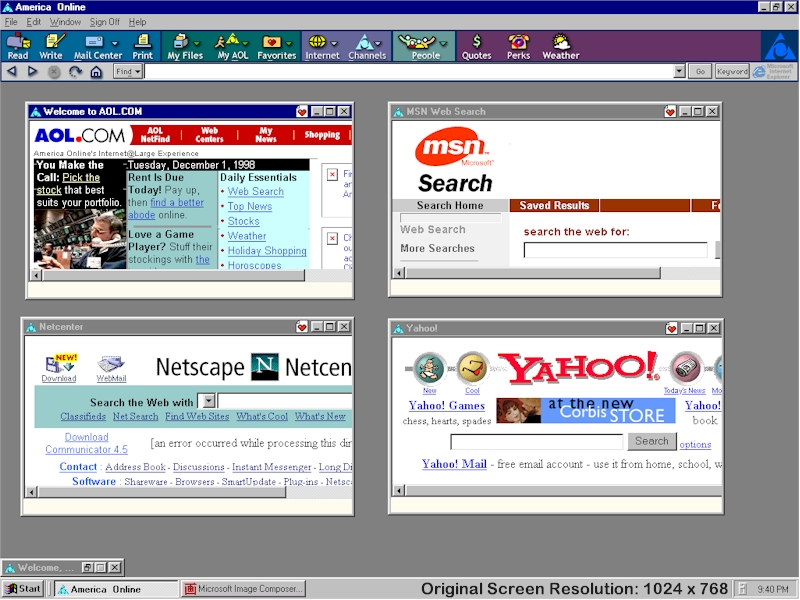Click the Windows Start button
The width and height of the screenshot is (800, 600).
point(23,589)
